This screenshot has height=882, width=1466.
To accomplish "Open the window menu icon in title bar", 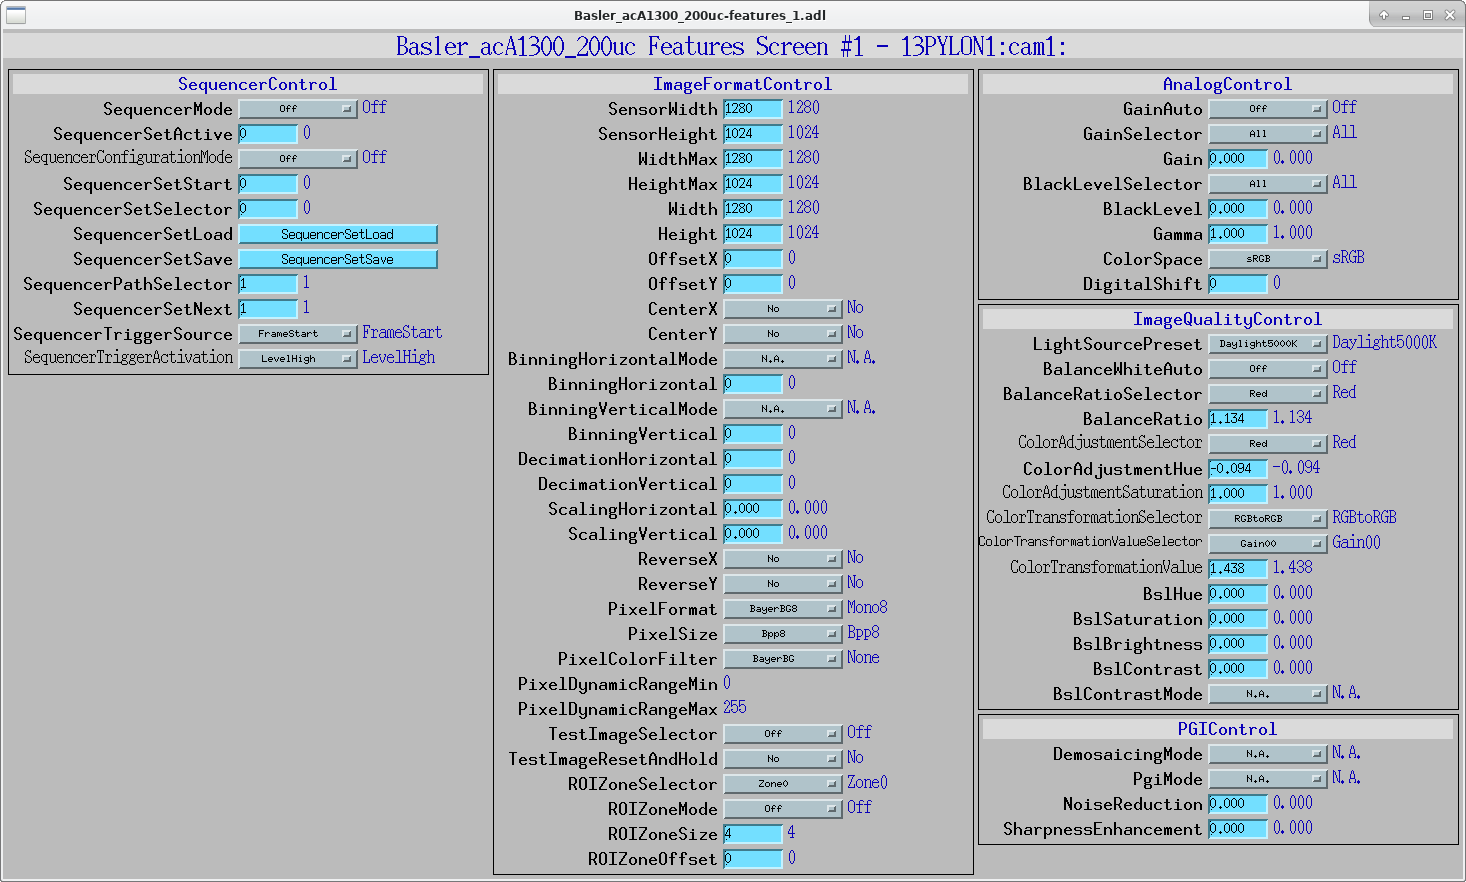I will coord(16,15).
